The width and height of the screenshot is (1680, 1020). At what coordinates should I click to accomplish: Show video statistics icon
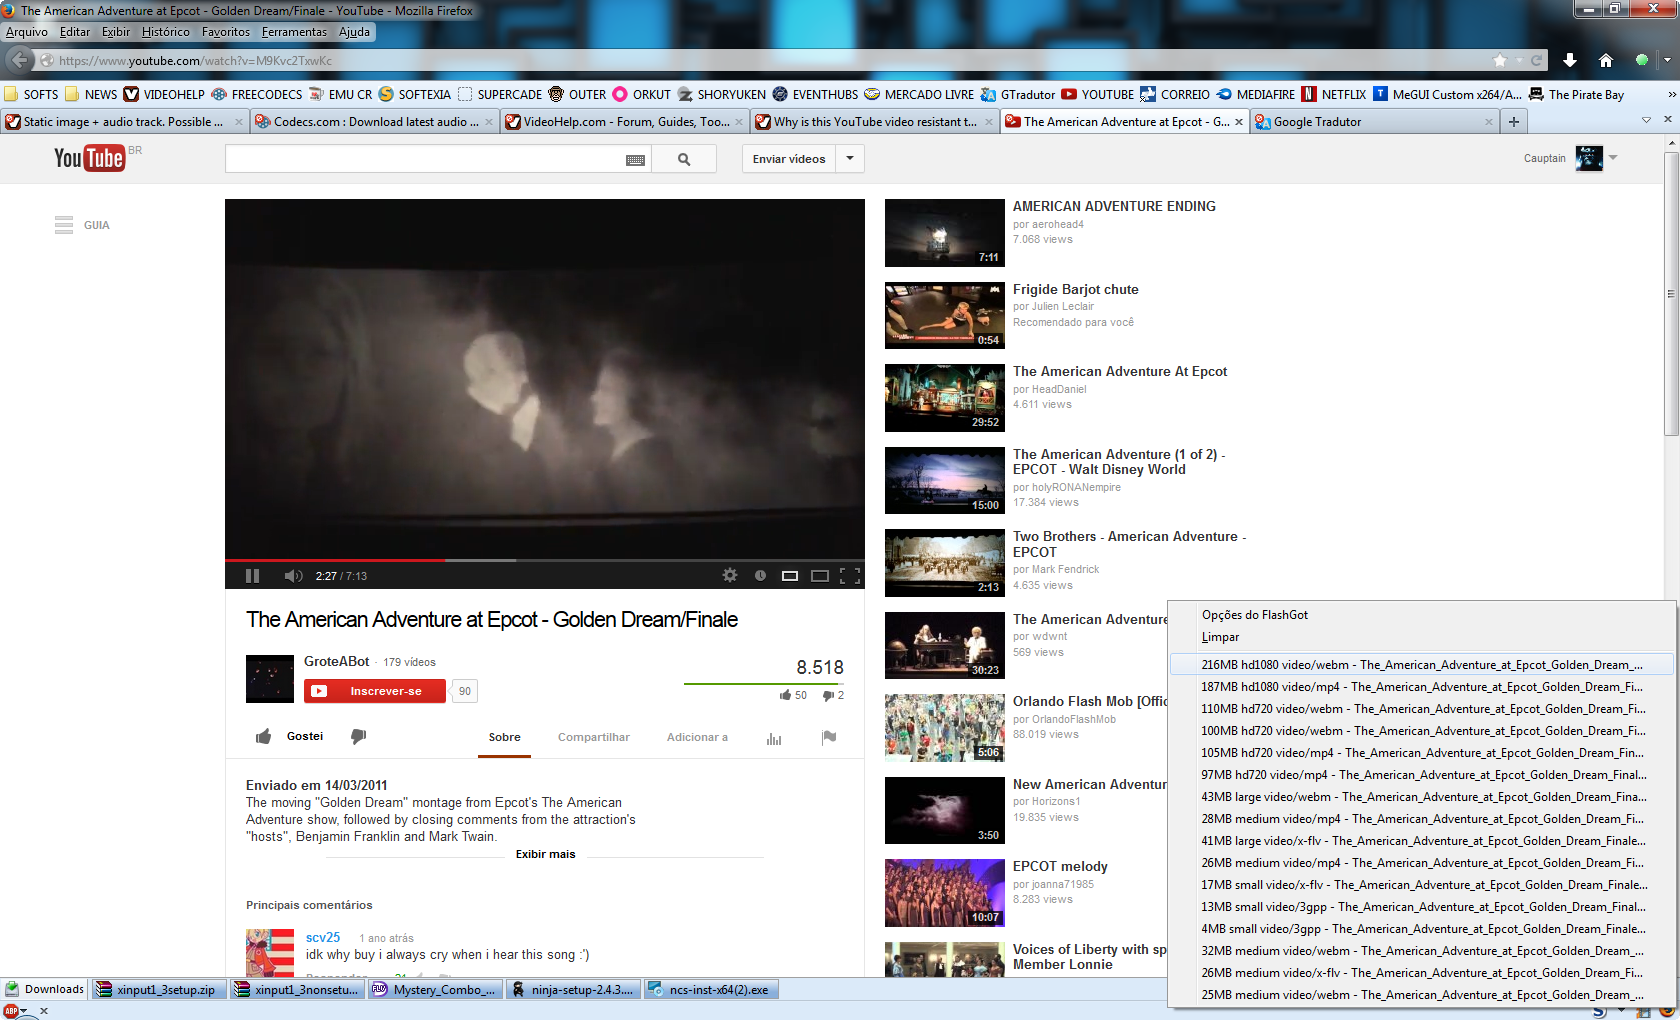point(774,738)
